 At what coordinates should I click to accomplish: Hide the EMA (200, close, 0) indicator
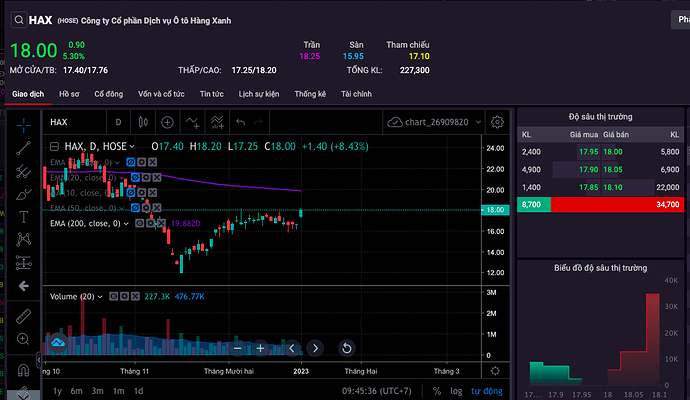139,224
